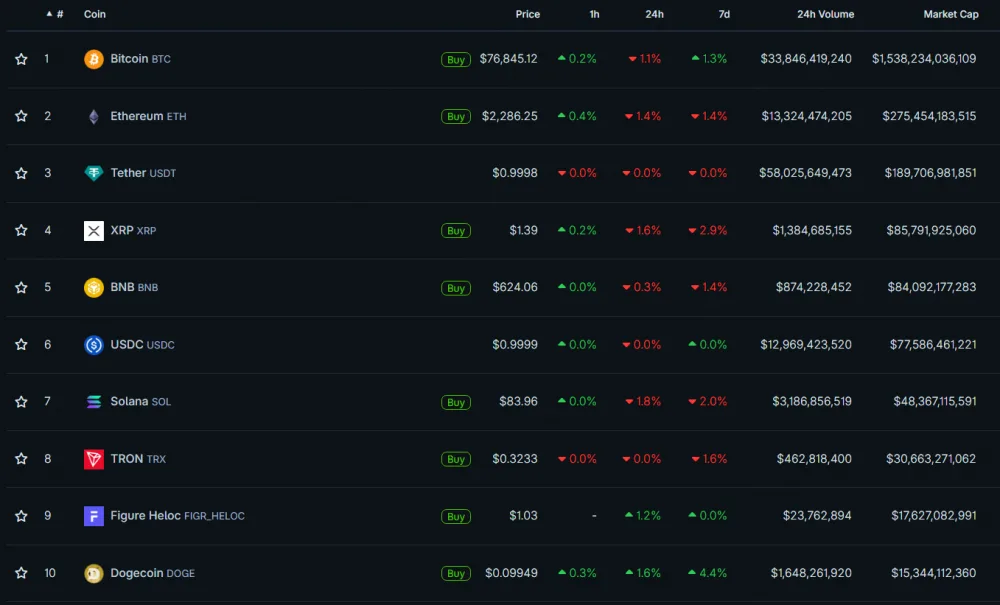
Task: Star the Solana row
Action: point(21,402)
